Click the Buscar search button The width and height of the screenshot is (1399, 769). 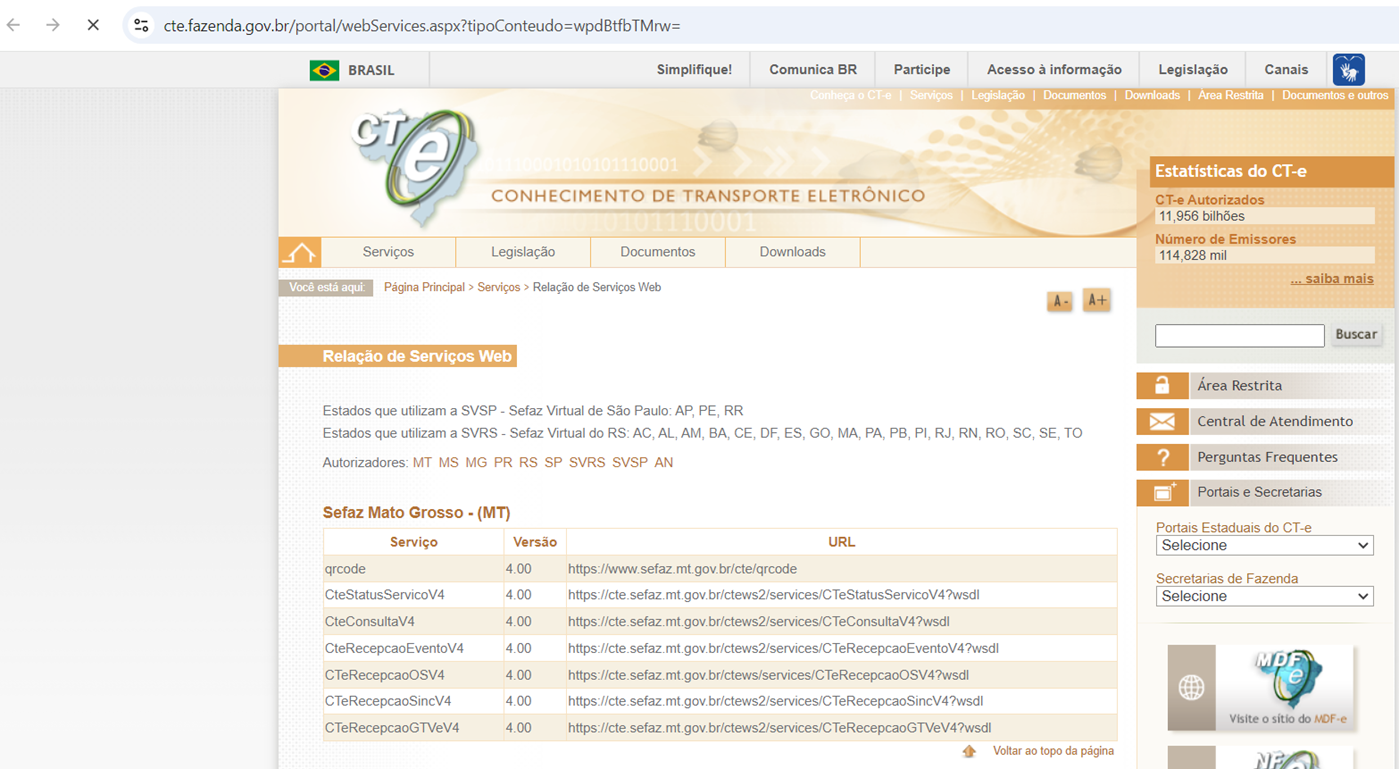[x=1356, y=334]
